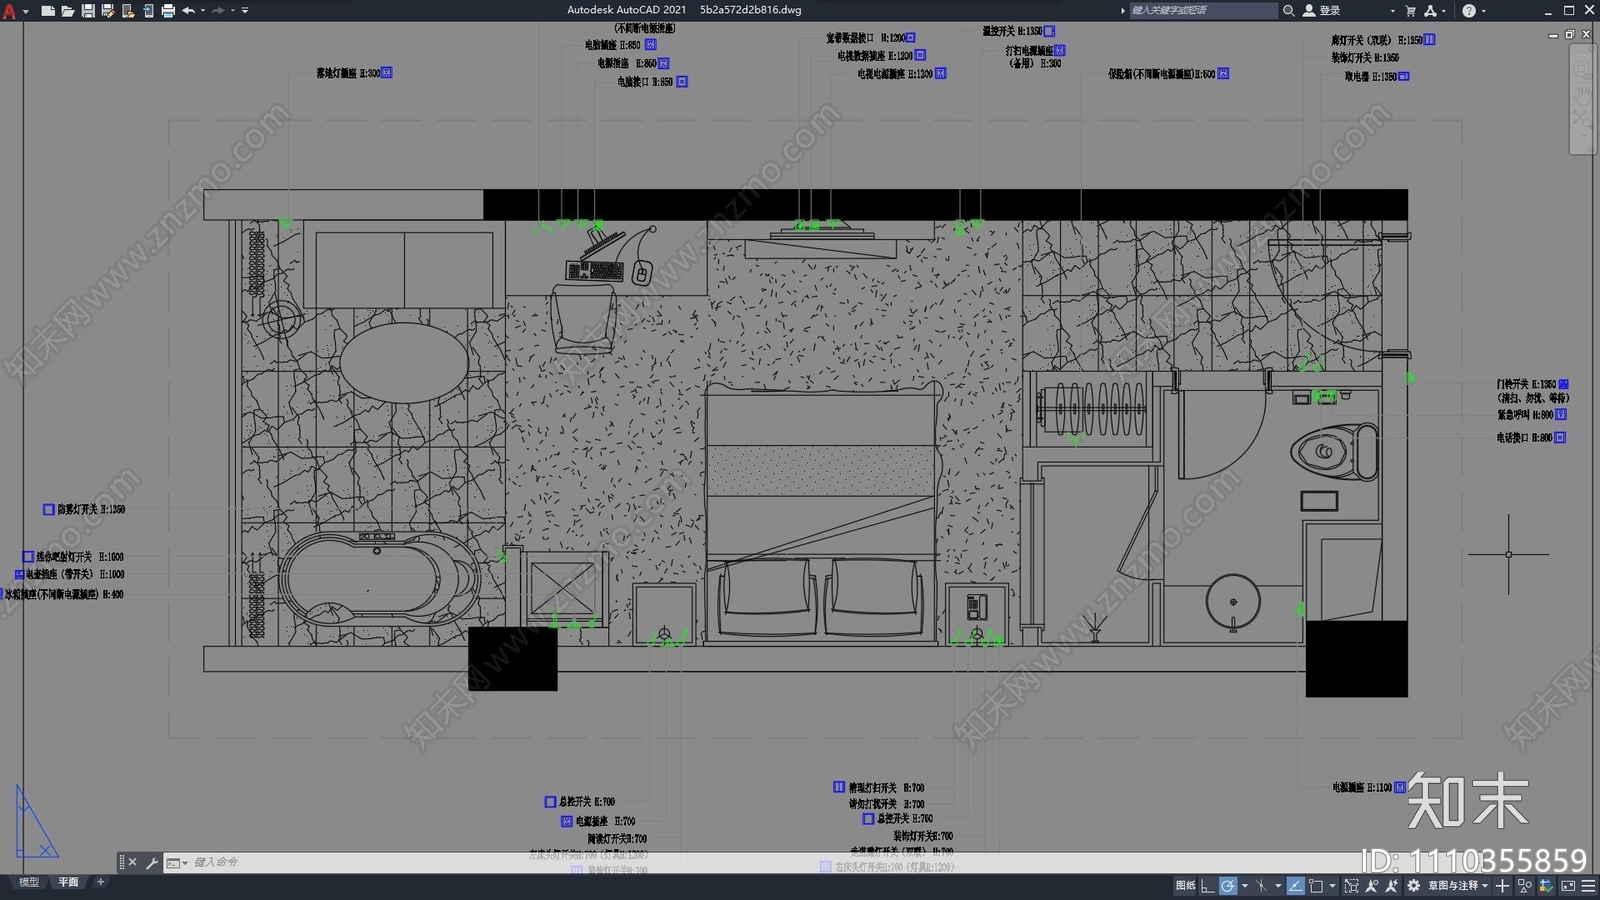Click the 图纸 paper space status button
The image size is (1600, 900).
[1186, 885]
